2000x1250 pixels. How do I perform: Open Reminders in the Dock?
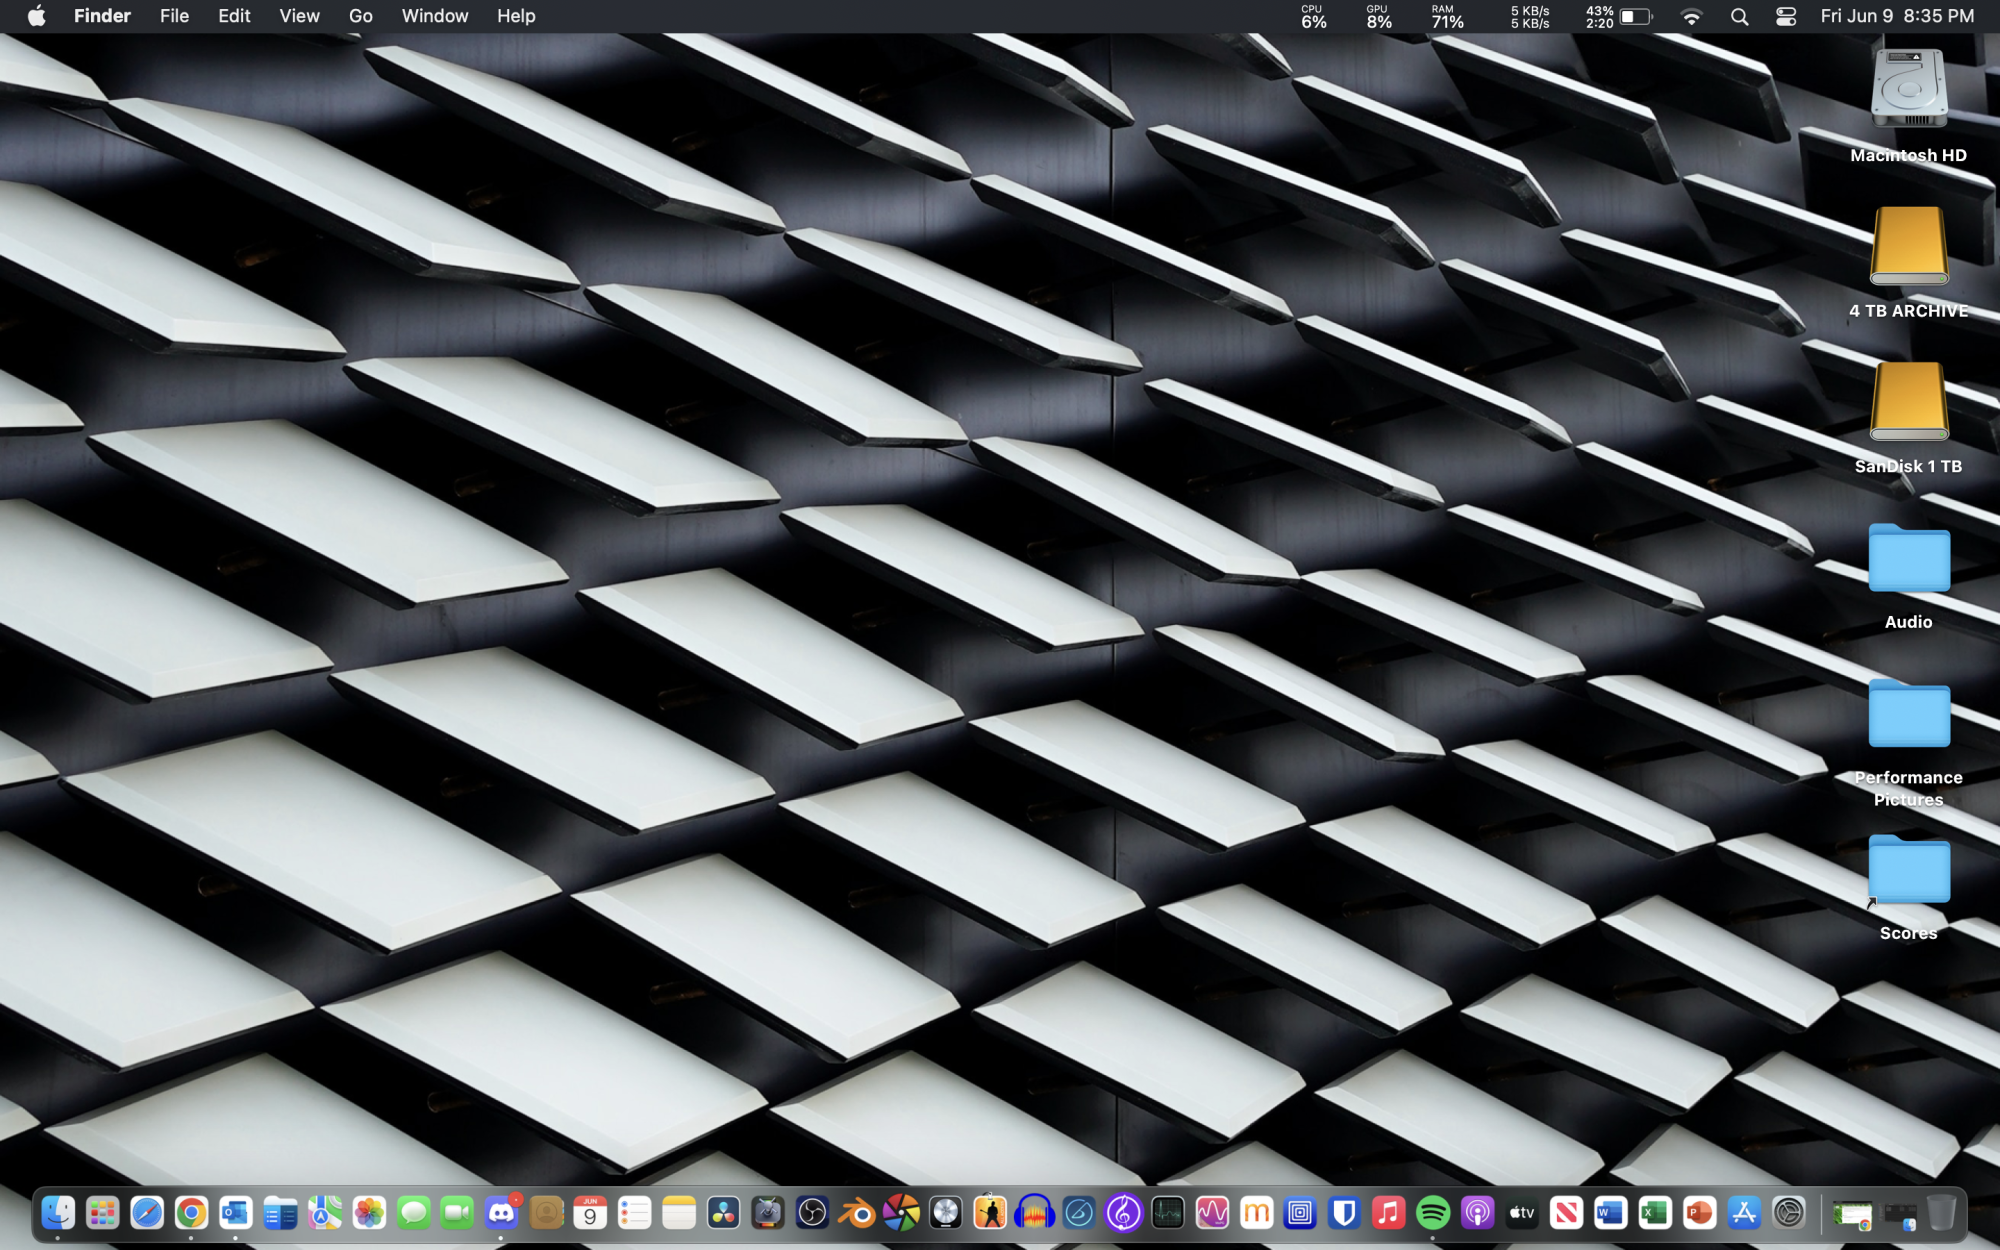[635, 1213]
